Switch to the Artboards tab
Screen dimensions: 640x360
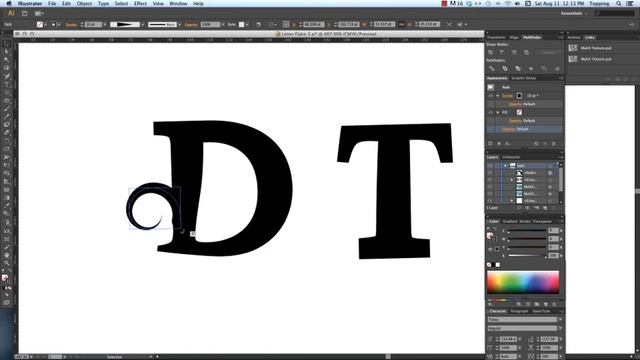click(511, 157)
